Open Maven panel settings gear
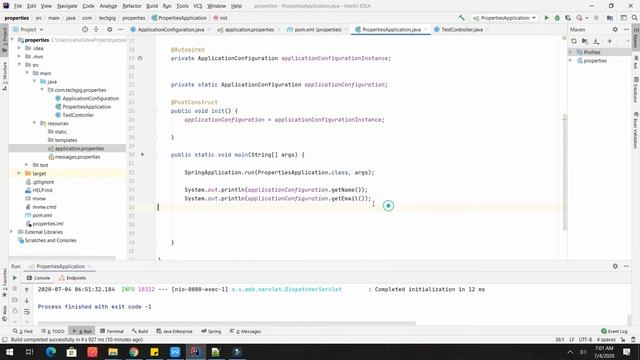 pyautogui.click(x=615, y=29)
